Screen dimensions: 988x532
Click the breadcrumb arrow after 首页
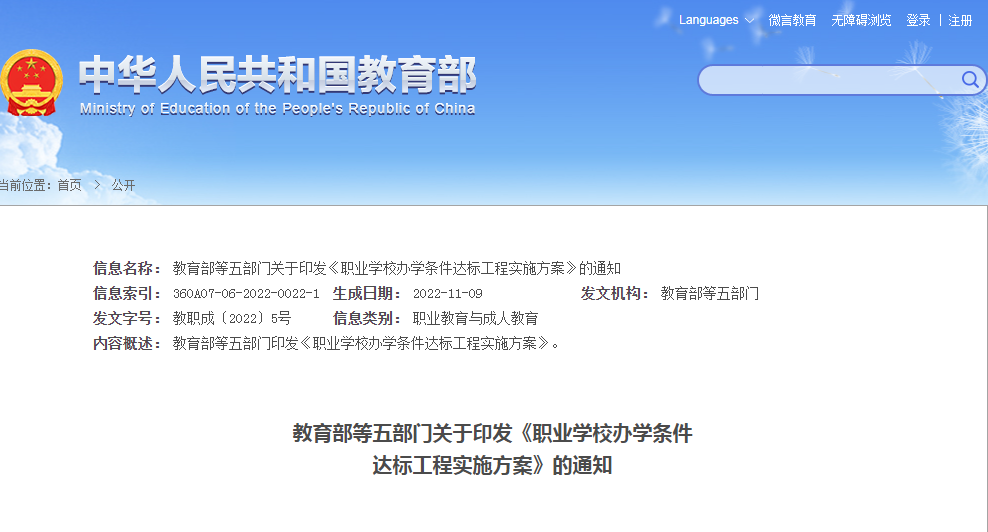[97, 185]
